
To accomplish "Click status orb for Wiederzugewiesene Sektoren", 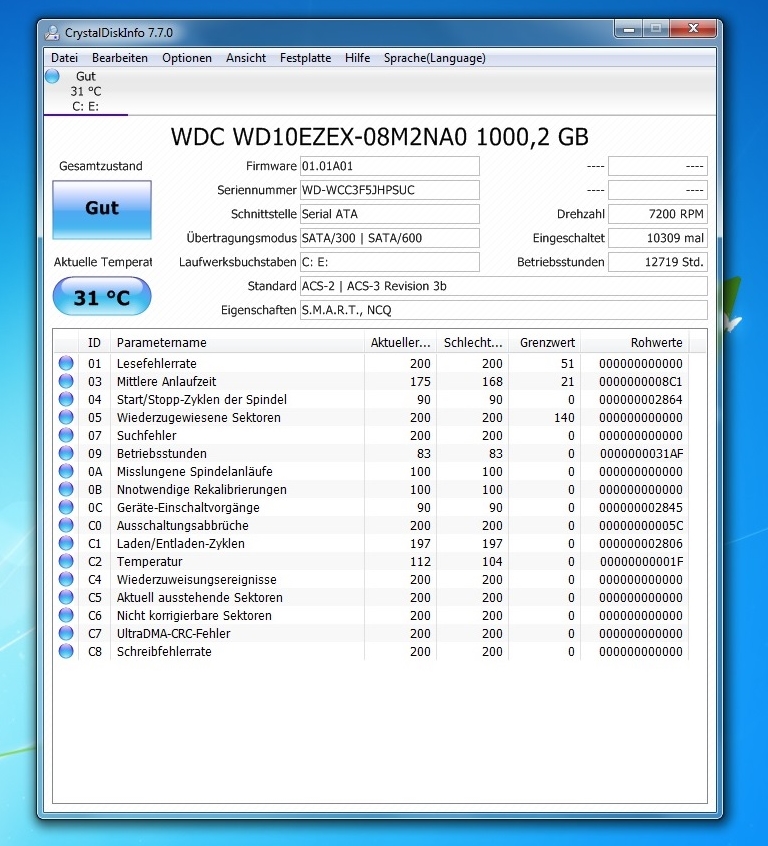I will (66, 417).
